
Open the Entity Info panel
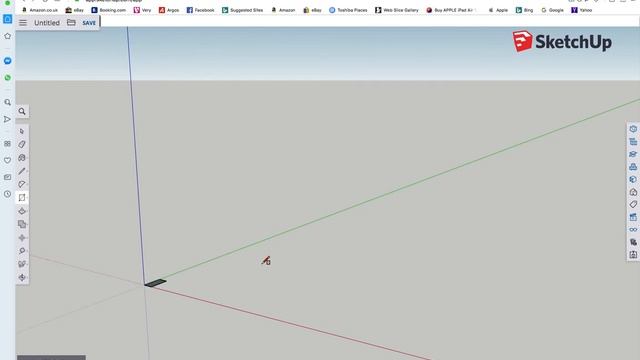pyautogui.click(x=633, y=129)
